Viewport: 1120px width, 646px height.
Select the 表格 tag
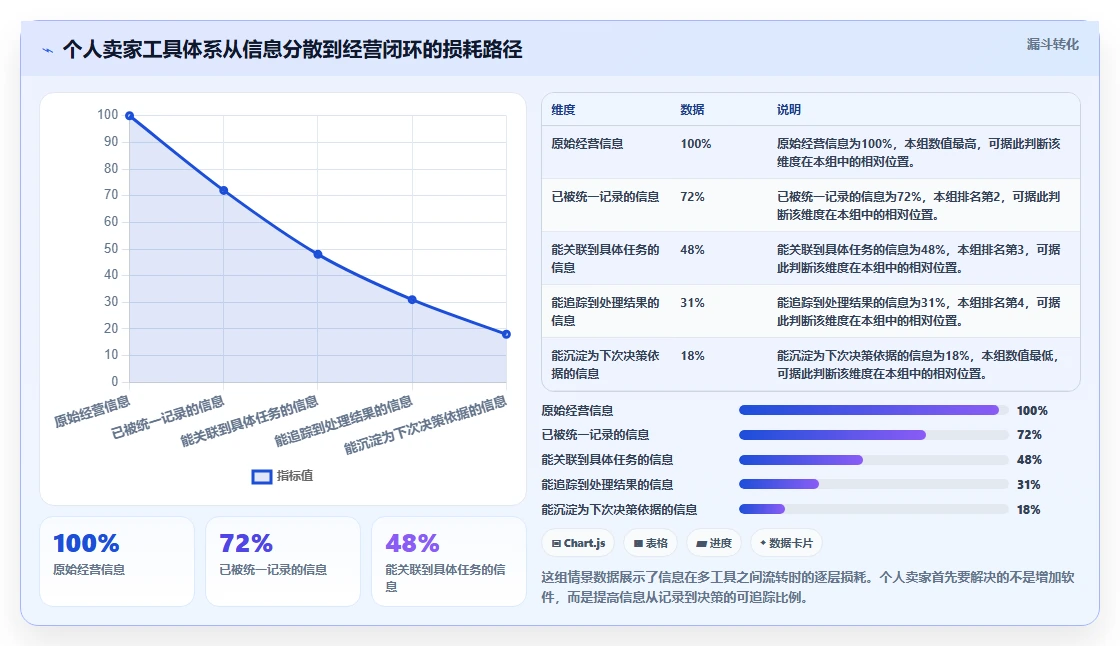click(x=651, y=543)
